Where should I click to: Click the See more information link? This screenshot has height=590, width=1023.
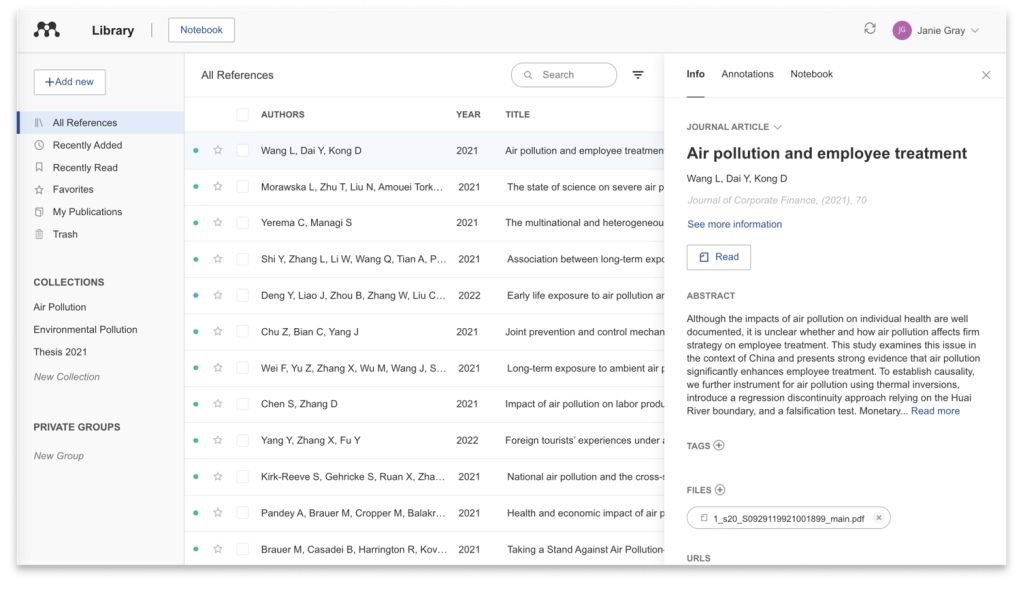(x=734, y=224)
